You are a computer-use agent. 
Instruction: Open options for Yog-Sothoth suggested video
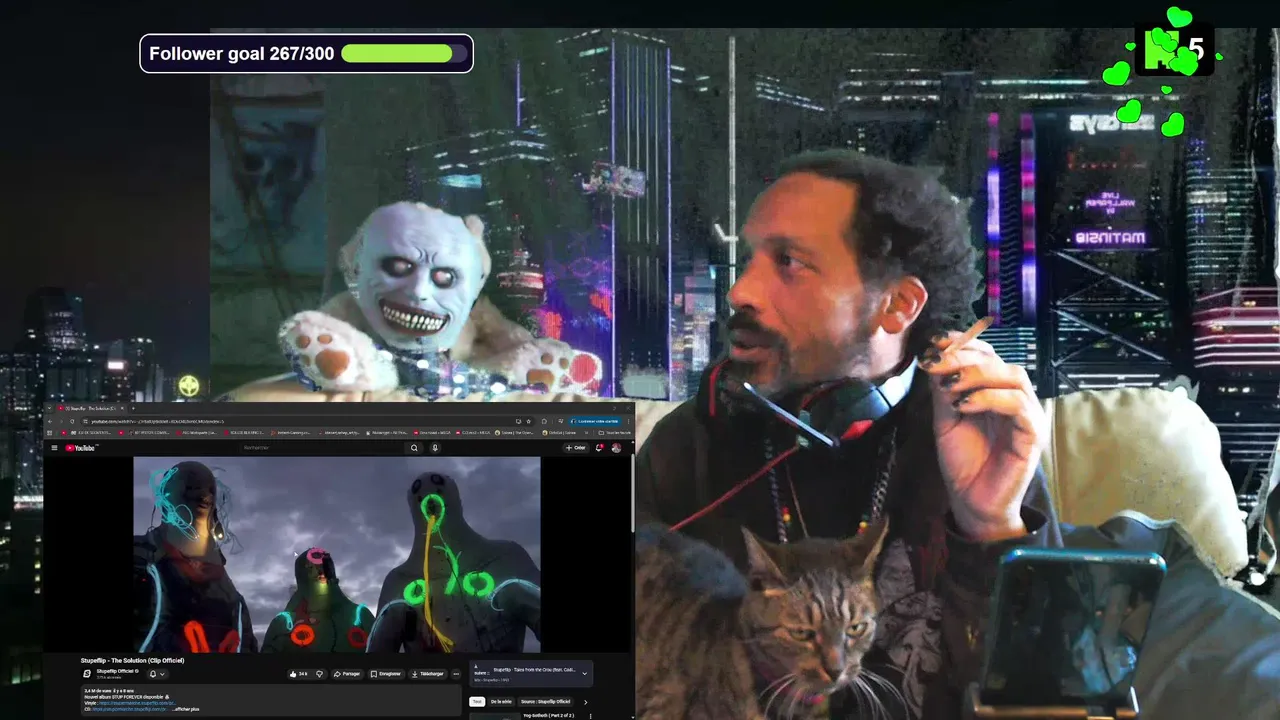coord(591,716)
